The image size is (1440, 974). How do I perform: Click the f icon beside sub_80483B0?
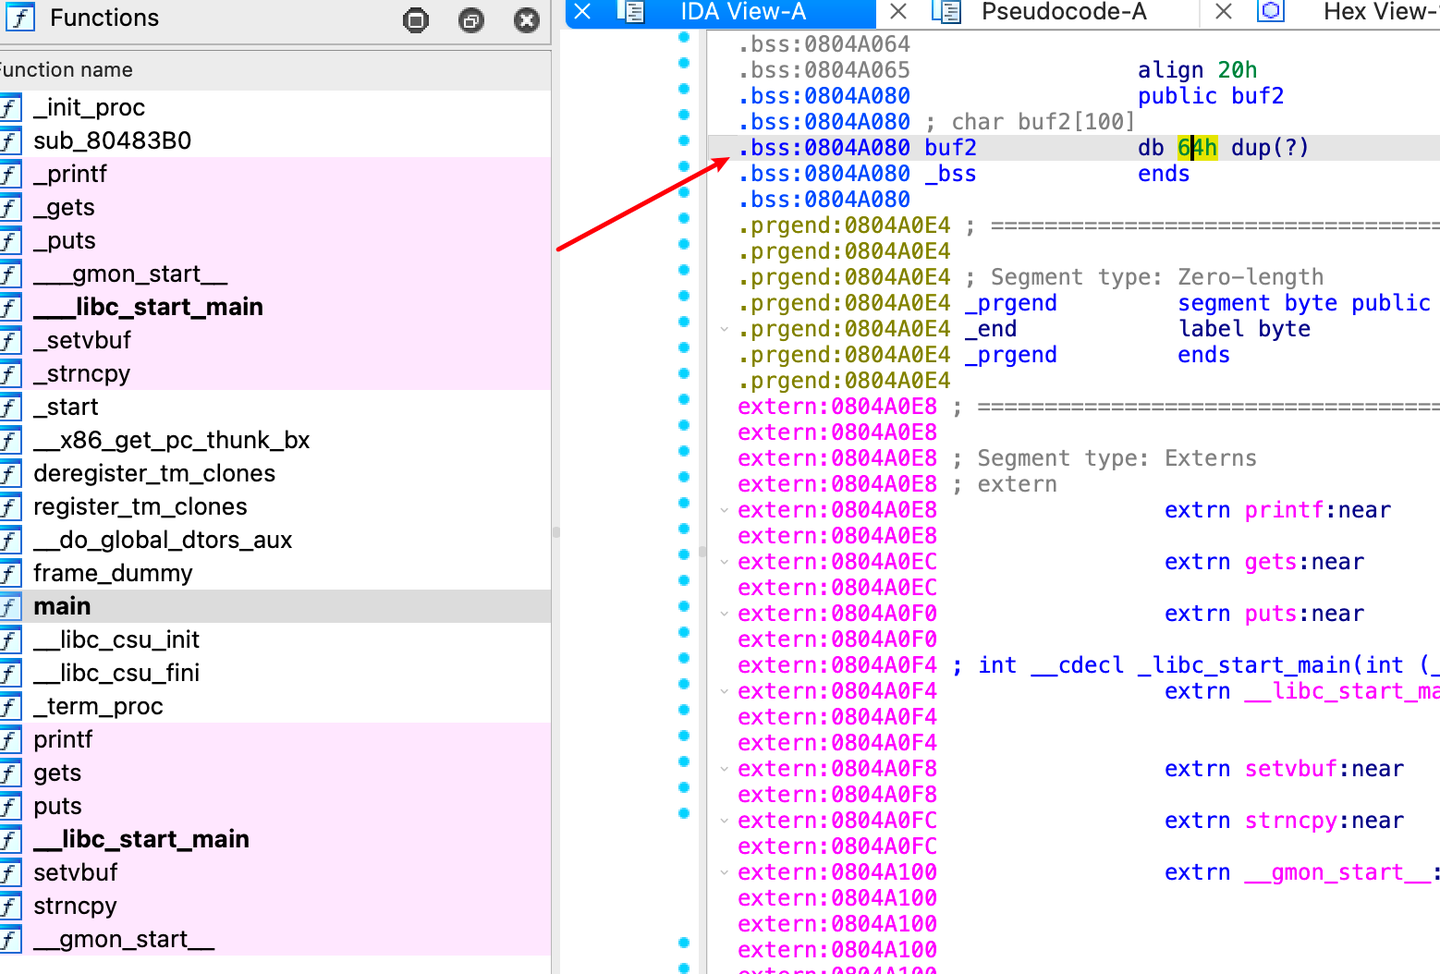[x=10, y=141]
